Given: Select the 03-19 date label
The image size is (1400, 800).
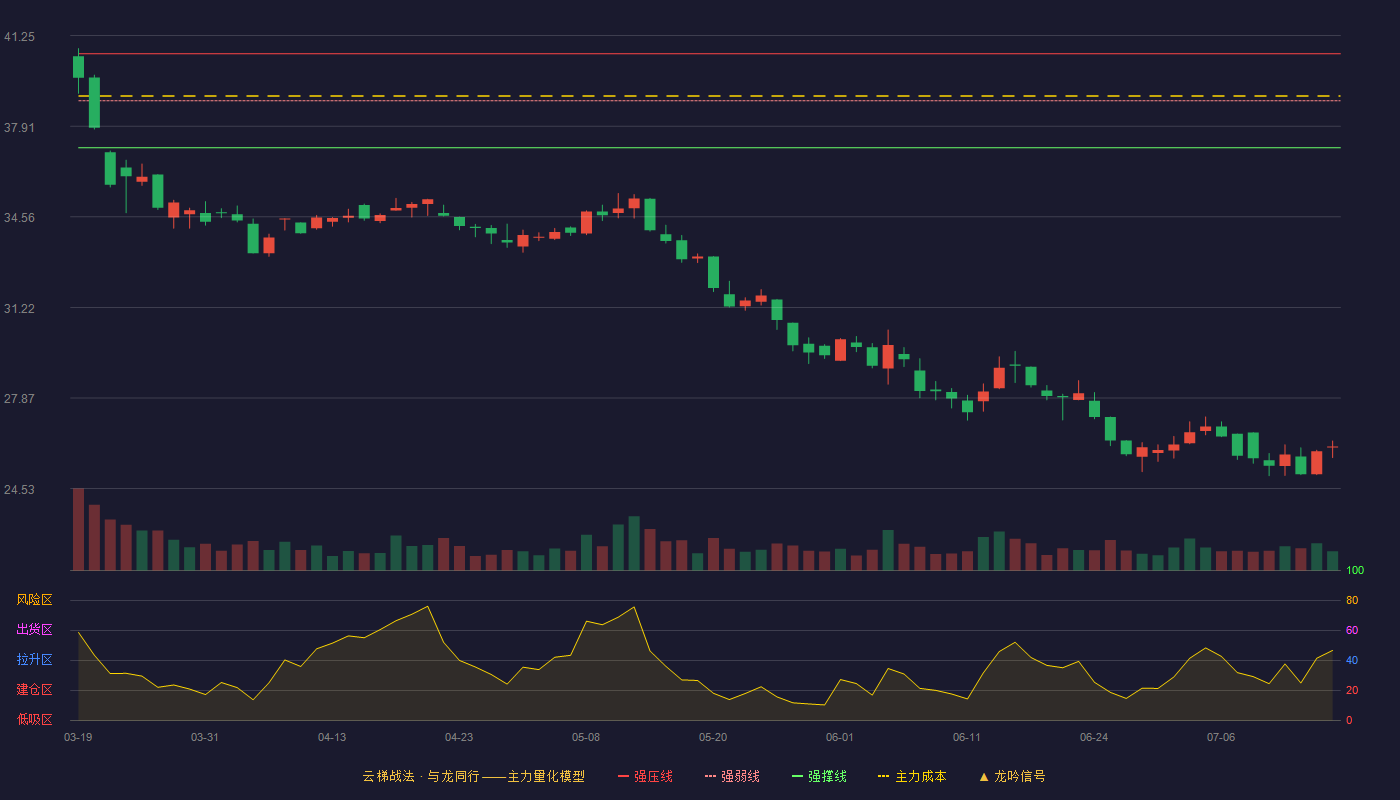Looking at the screenshot, I should (x=78, y=737).
